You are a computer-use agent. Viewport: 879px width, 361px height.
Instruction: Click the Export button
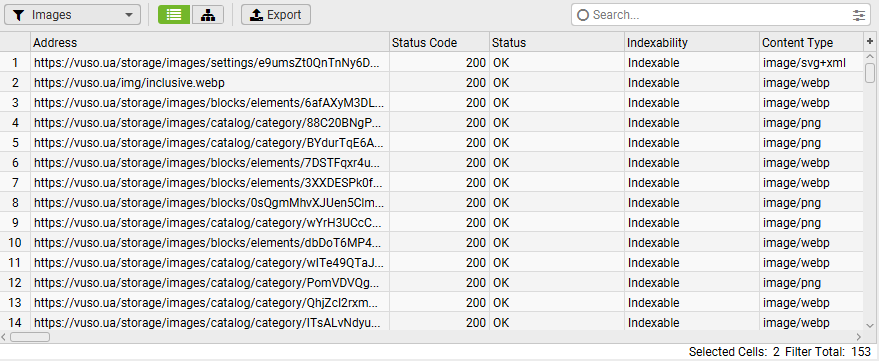tap(276, 15)
